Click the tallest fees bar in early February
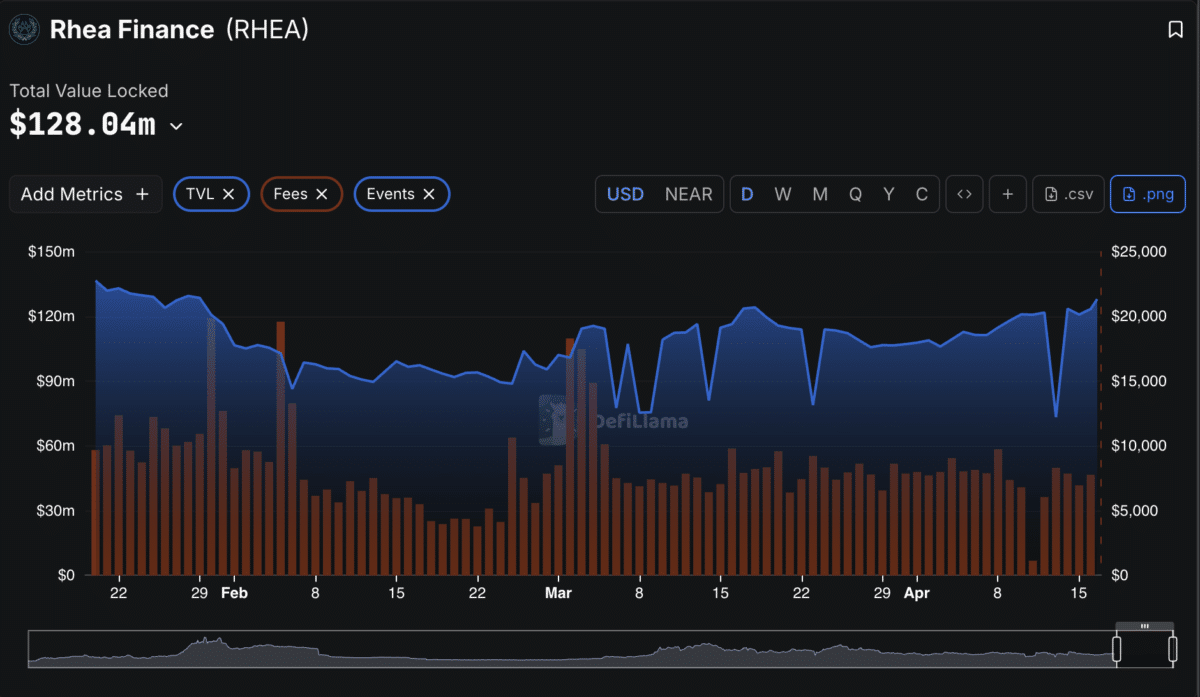The image size is (1200, 697). click(281, 448)
